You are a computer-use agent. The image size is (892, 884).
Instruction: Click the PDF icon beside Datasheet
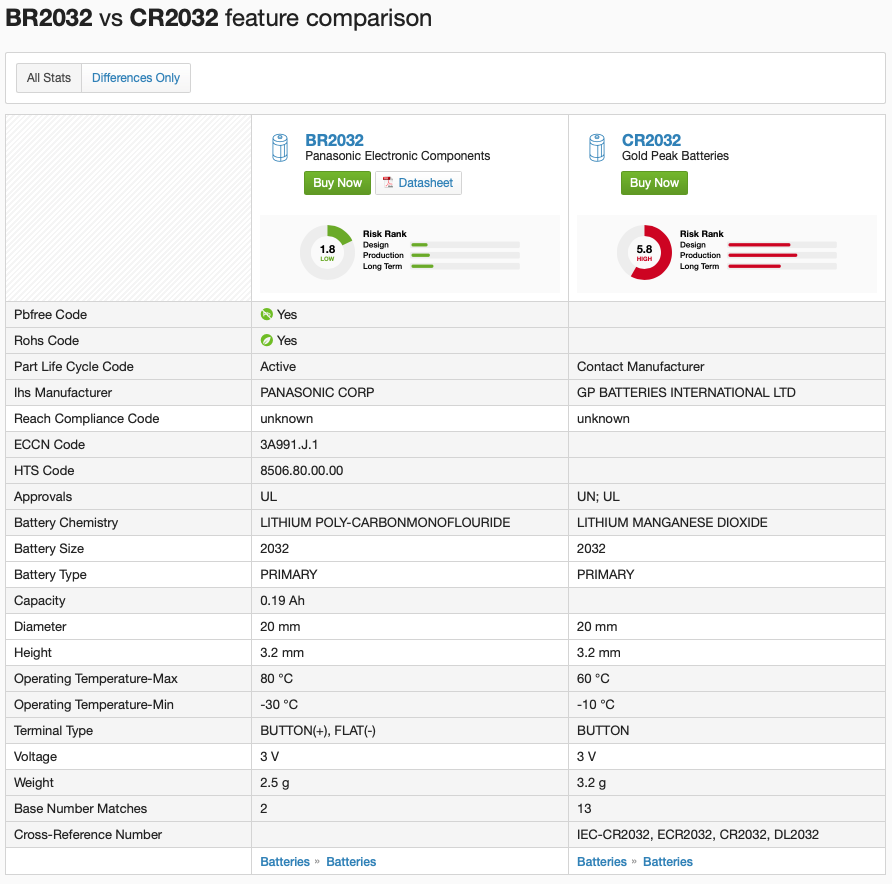(388, 183)
